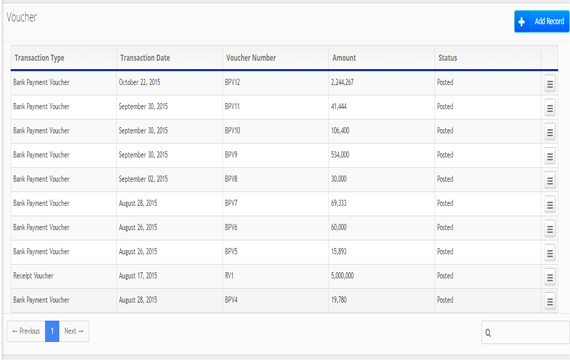This screenshot has width=570, height=360.
Task: Select page 1 in pagination
Action: pos(52,331)
